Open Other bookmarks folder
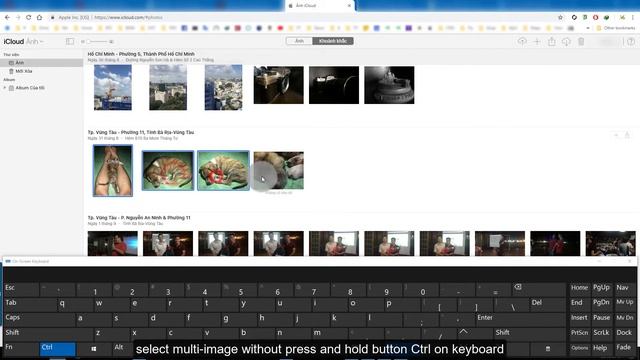Viewport: 640px width, 360px height. 616,28
